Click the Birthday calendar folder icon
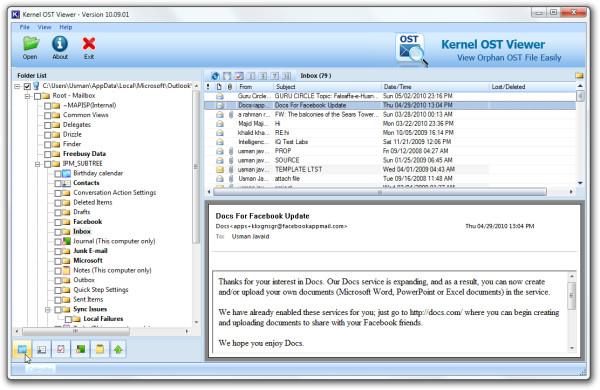This screenshot has width=600, height=390. pyautogui.click(x=67, y=173)
